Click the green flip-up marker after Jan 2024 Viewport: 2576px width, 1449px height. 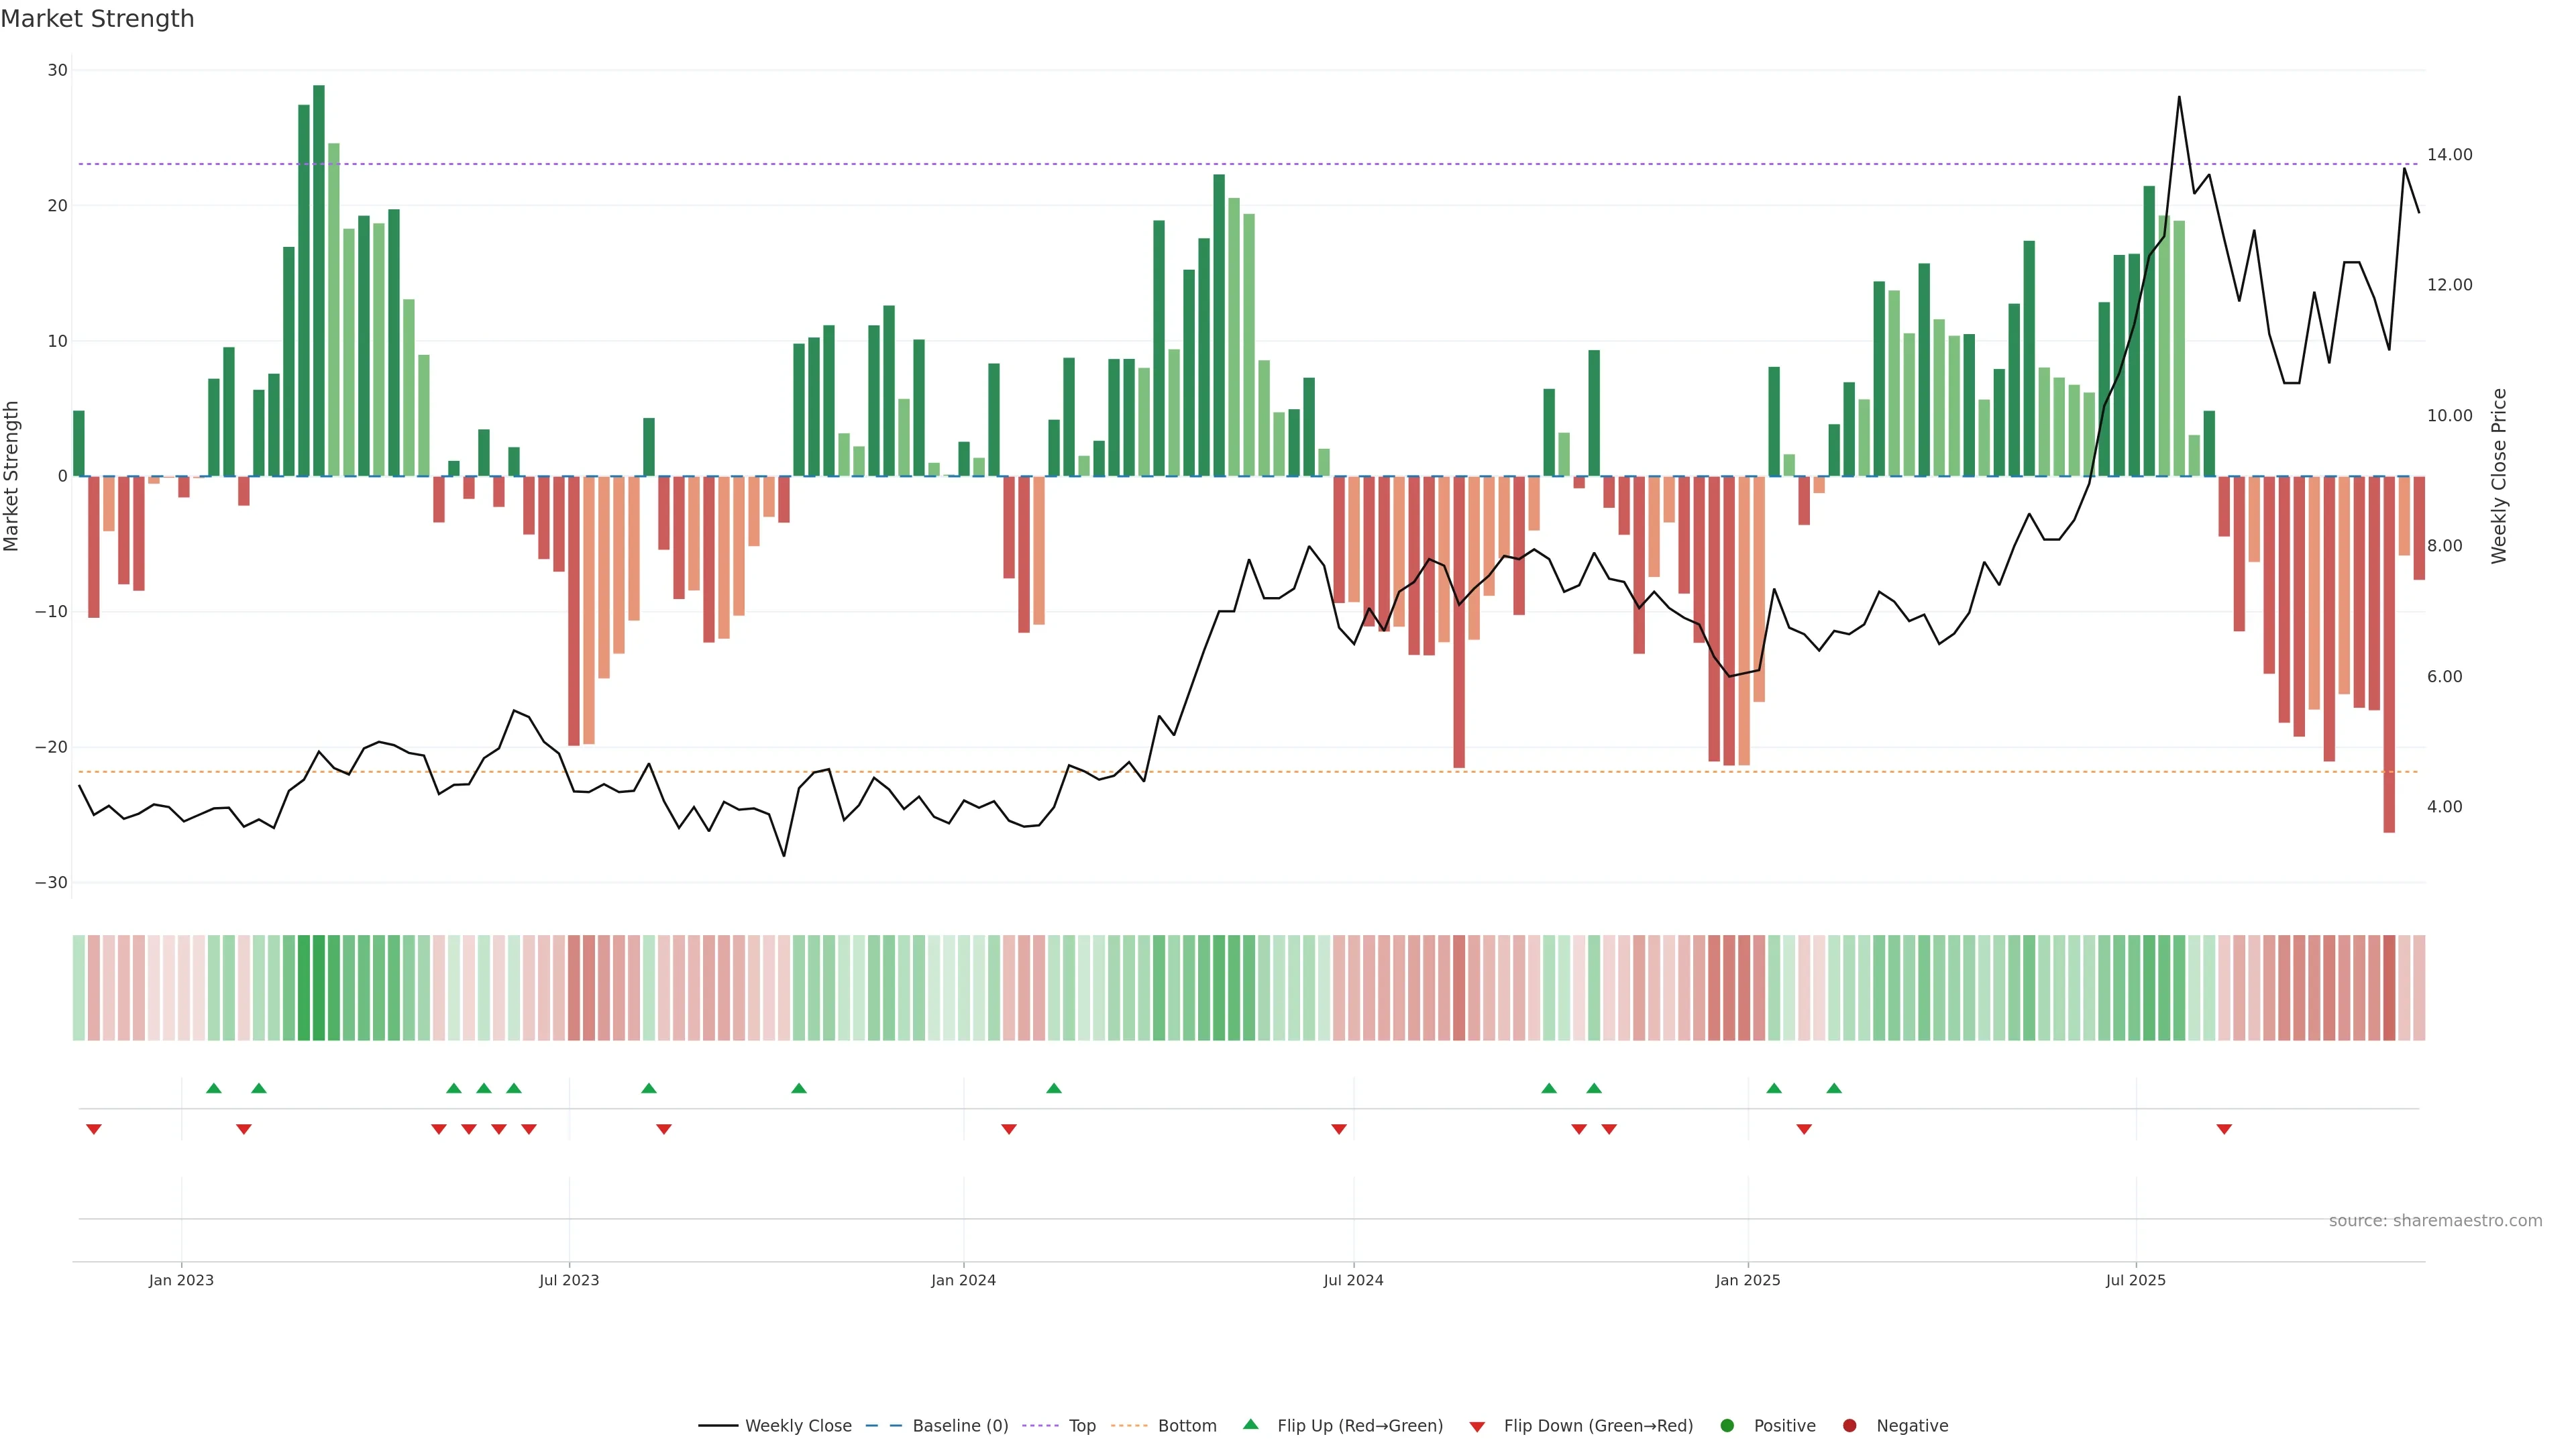1054,1088
